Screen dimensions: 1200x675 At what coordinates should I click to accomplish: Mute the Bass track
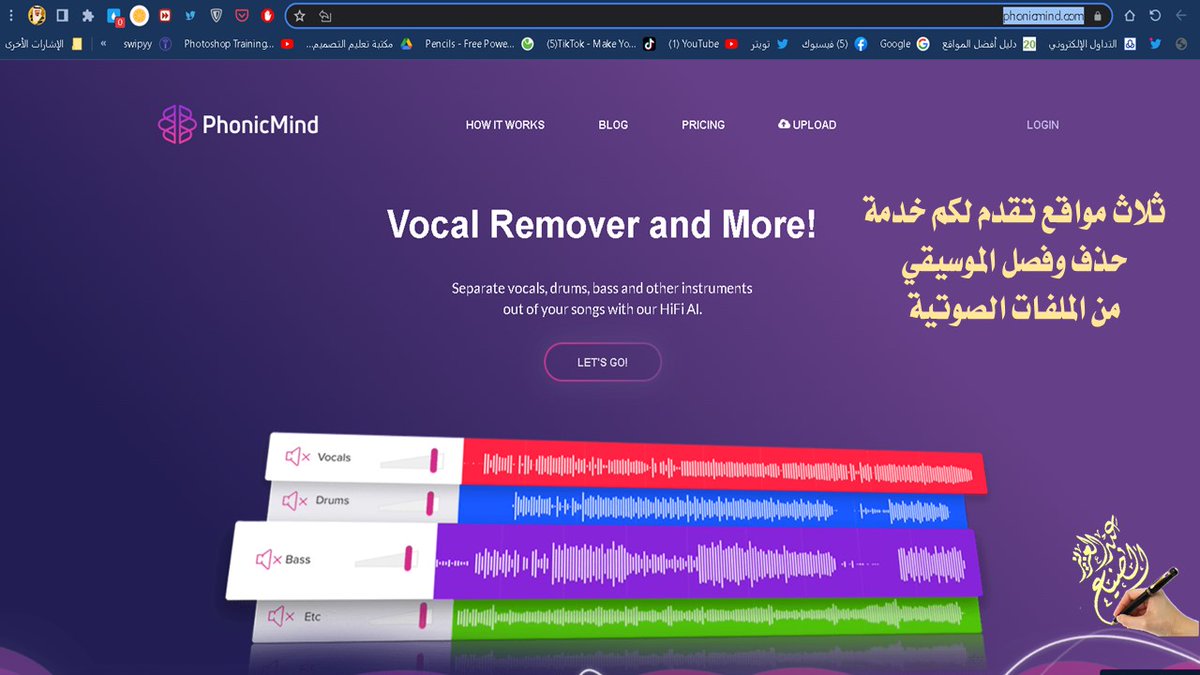pos(269,560)
